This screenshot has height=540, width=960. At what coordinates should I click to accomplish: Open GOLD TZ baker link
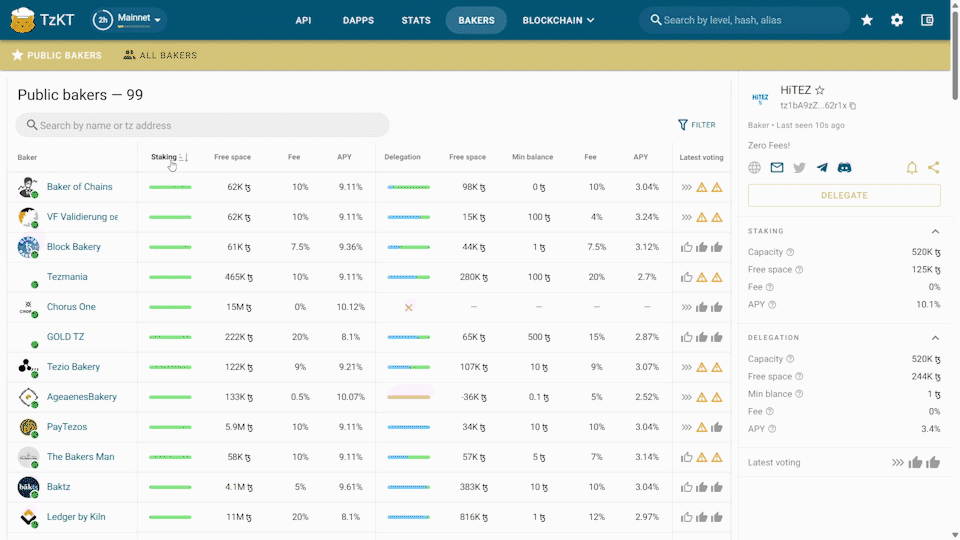coord(66,337)
